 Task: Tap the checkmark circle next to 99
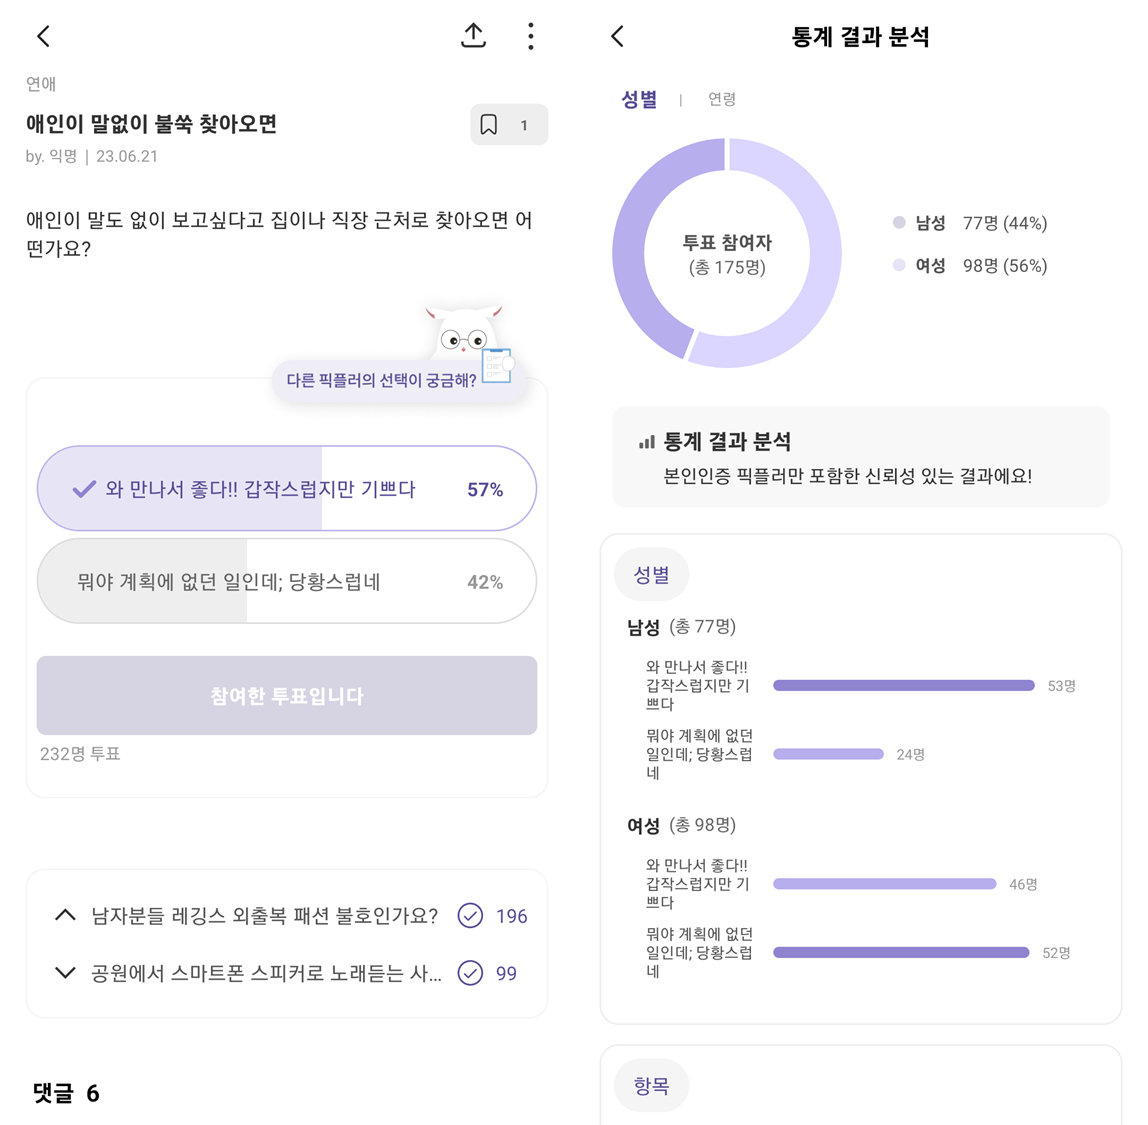[x=470, y=973]
